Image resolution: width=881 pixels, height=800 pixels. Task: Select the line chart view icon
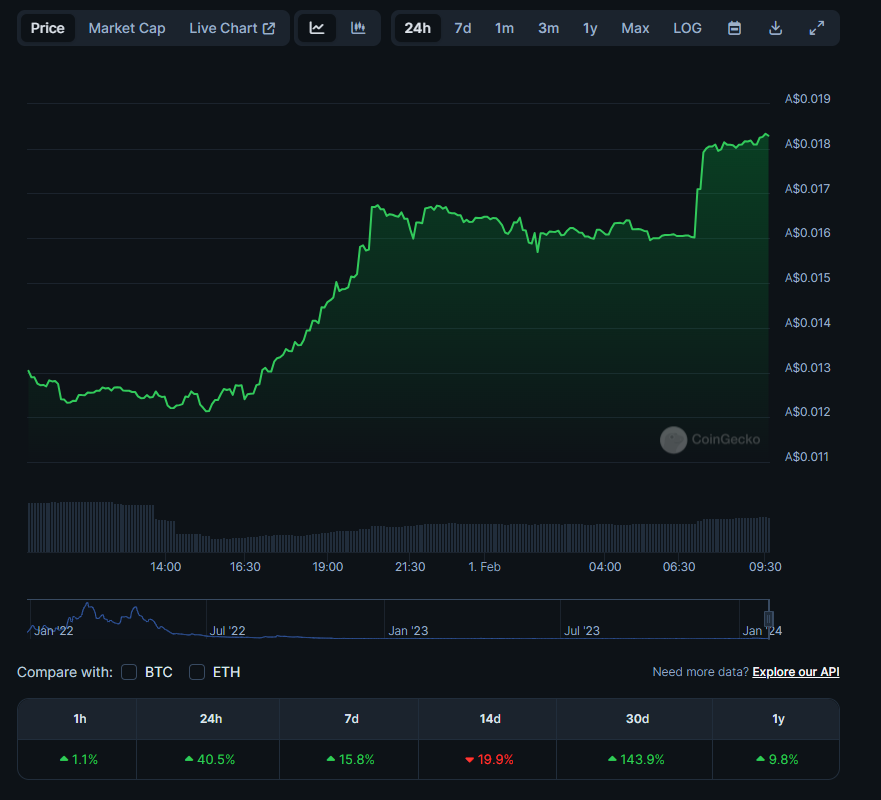(x=316, y=28)
